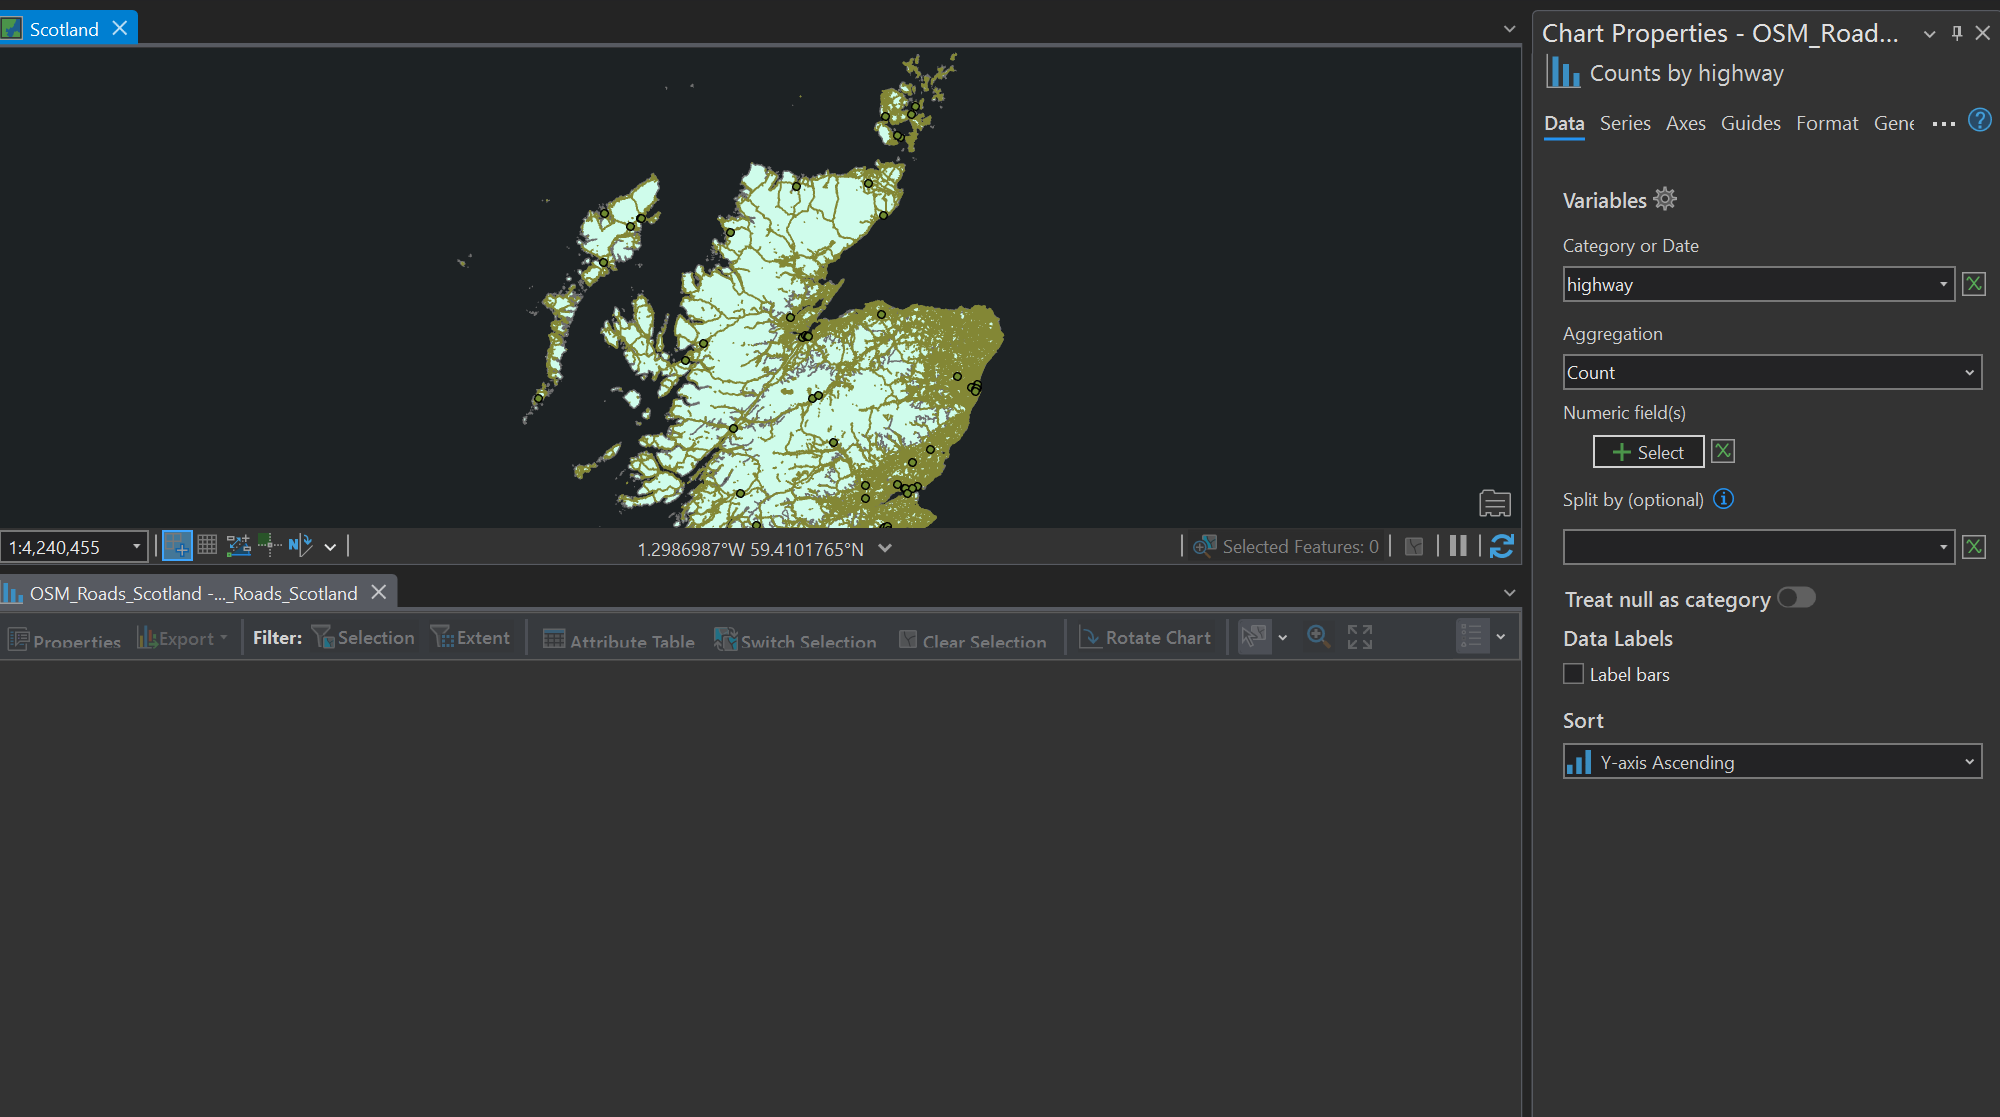
Task: Click the Variables gear settings icon
Action: [x=1665, y=199]
